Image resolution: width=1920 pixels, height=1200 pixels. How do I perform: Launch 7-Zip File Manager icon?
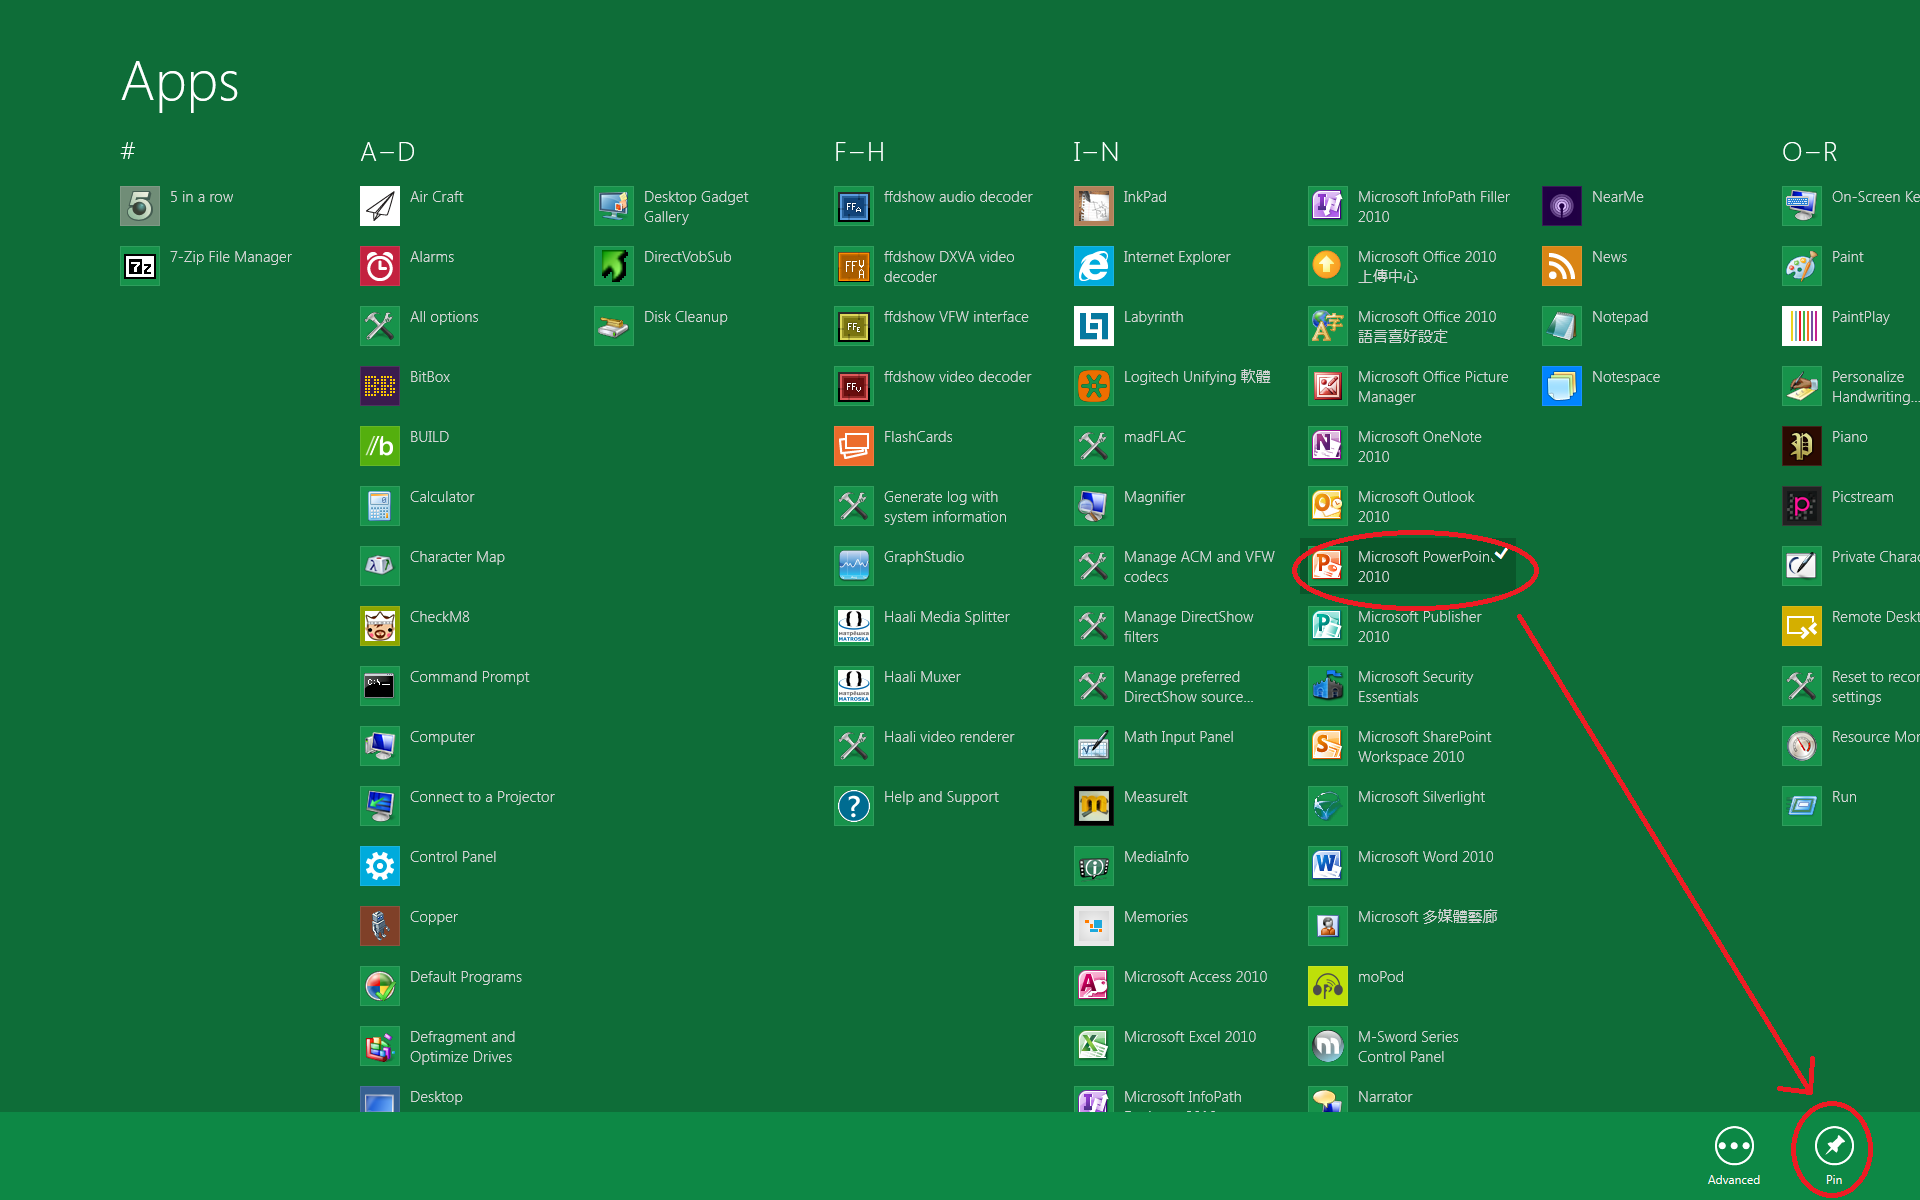140,266
